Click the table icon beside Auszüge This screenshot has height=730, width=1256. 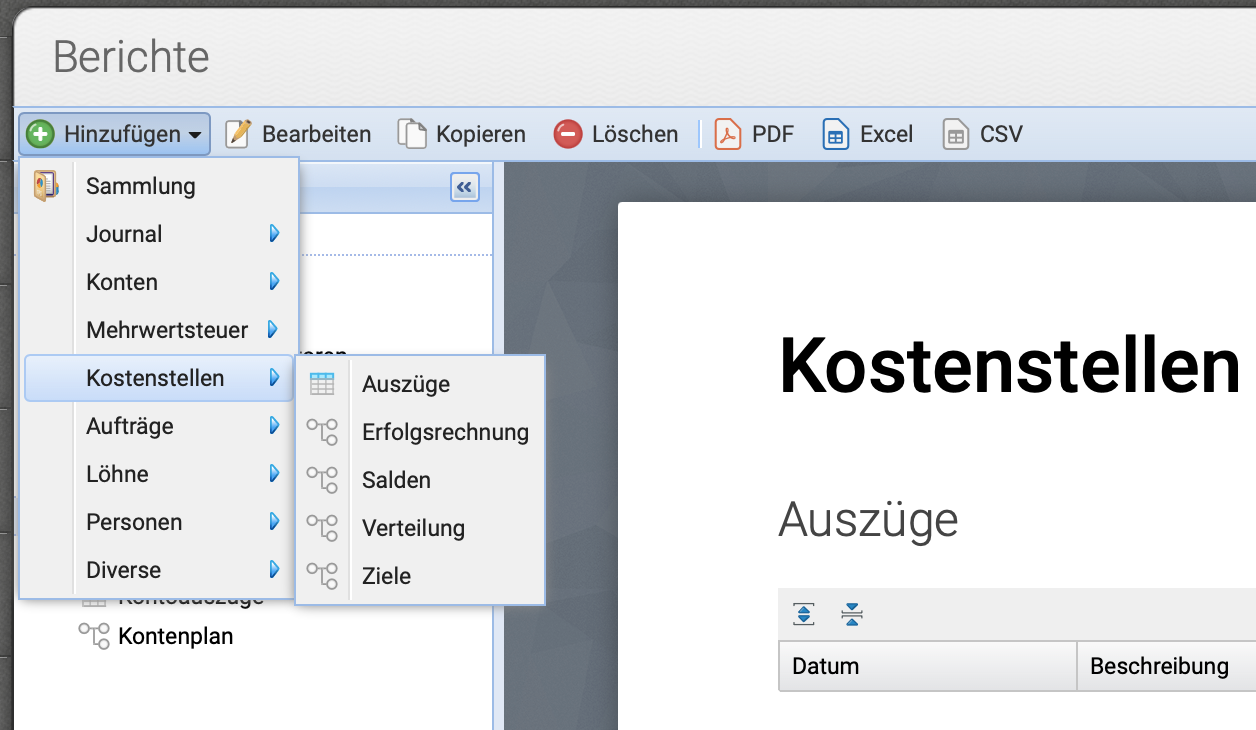[x=322, y=384]
